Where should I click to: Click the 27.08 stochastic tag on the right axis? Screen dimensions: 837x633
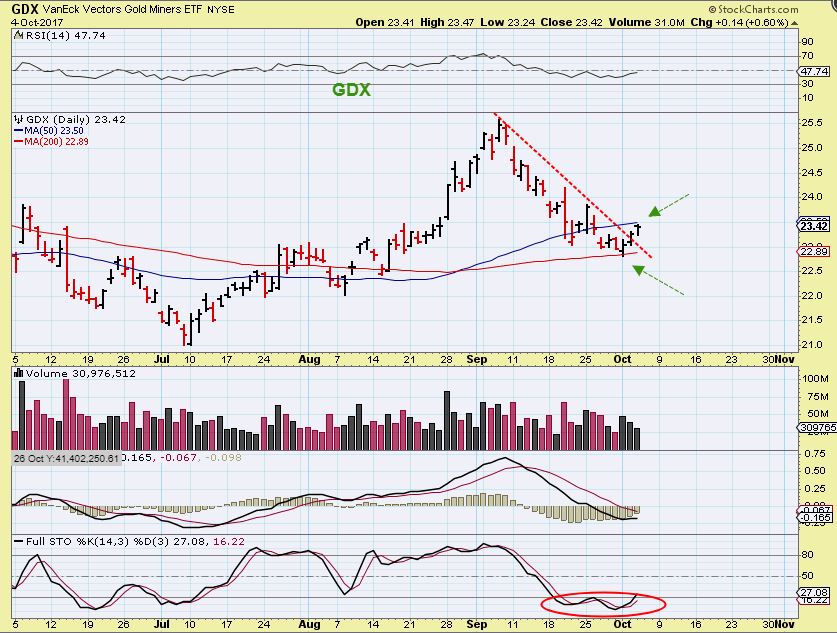(814, 592)
